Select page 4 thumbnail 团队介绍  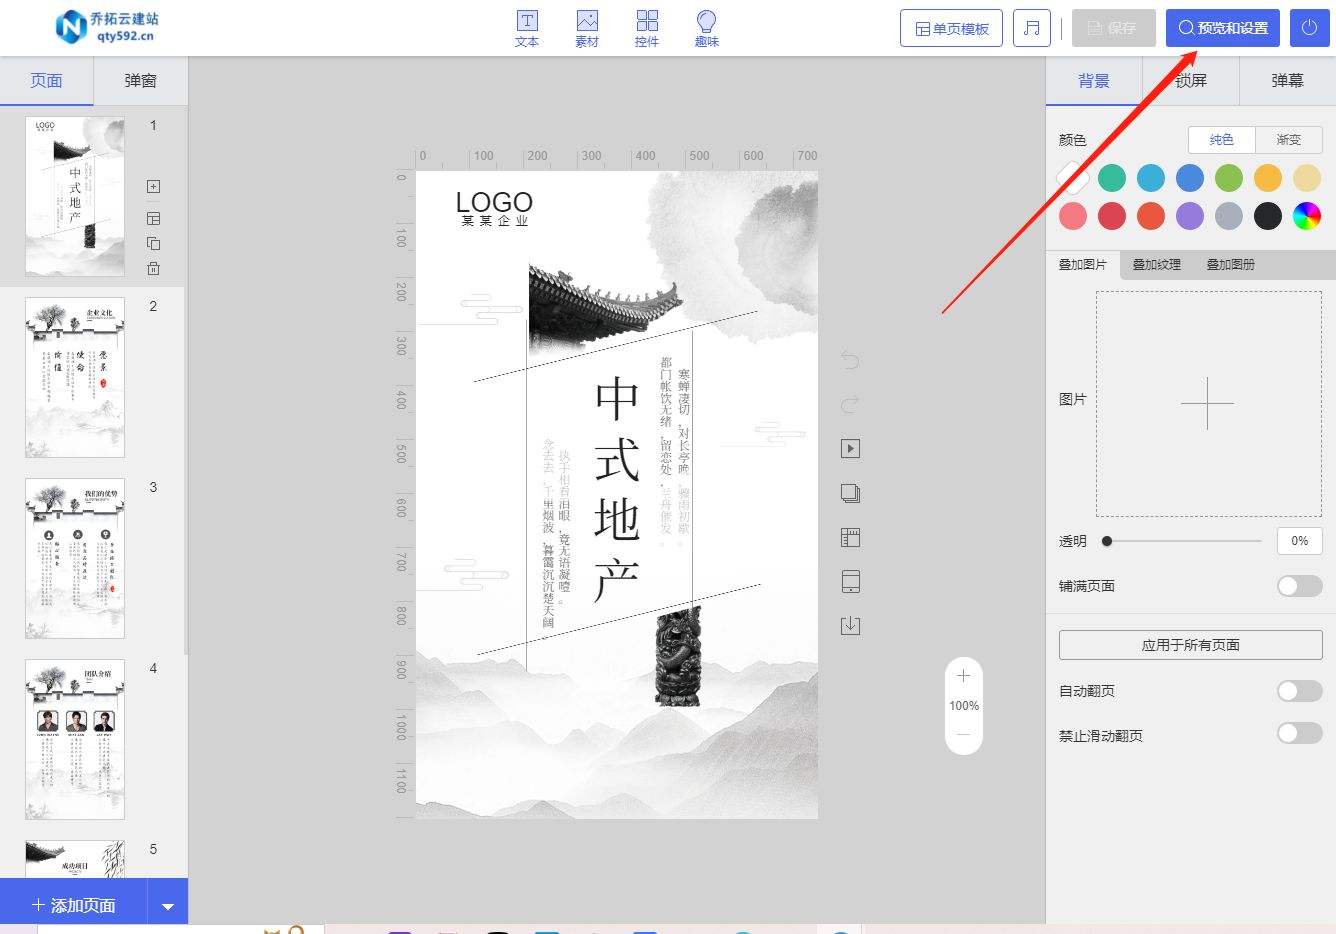point(75,739)
